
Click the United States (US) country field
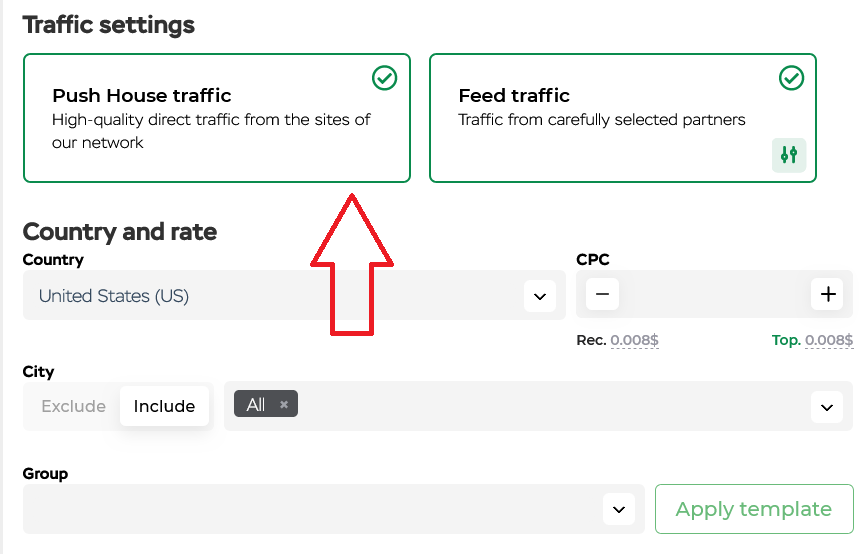[x=294, y=295]
